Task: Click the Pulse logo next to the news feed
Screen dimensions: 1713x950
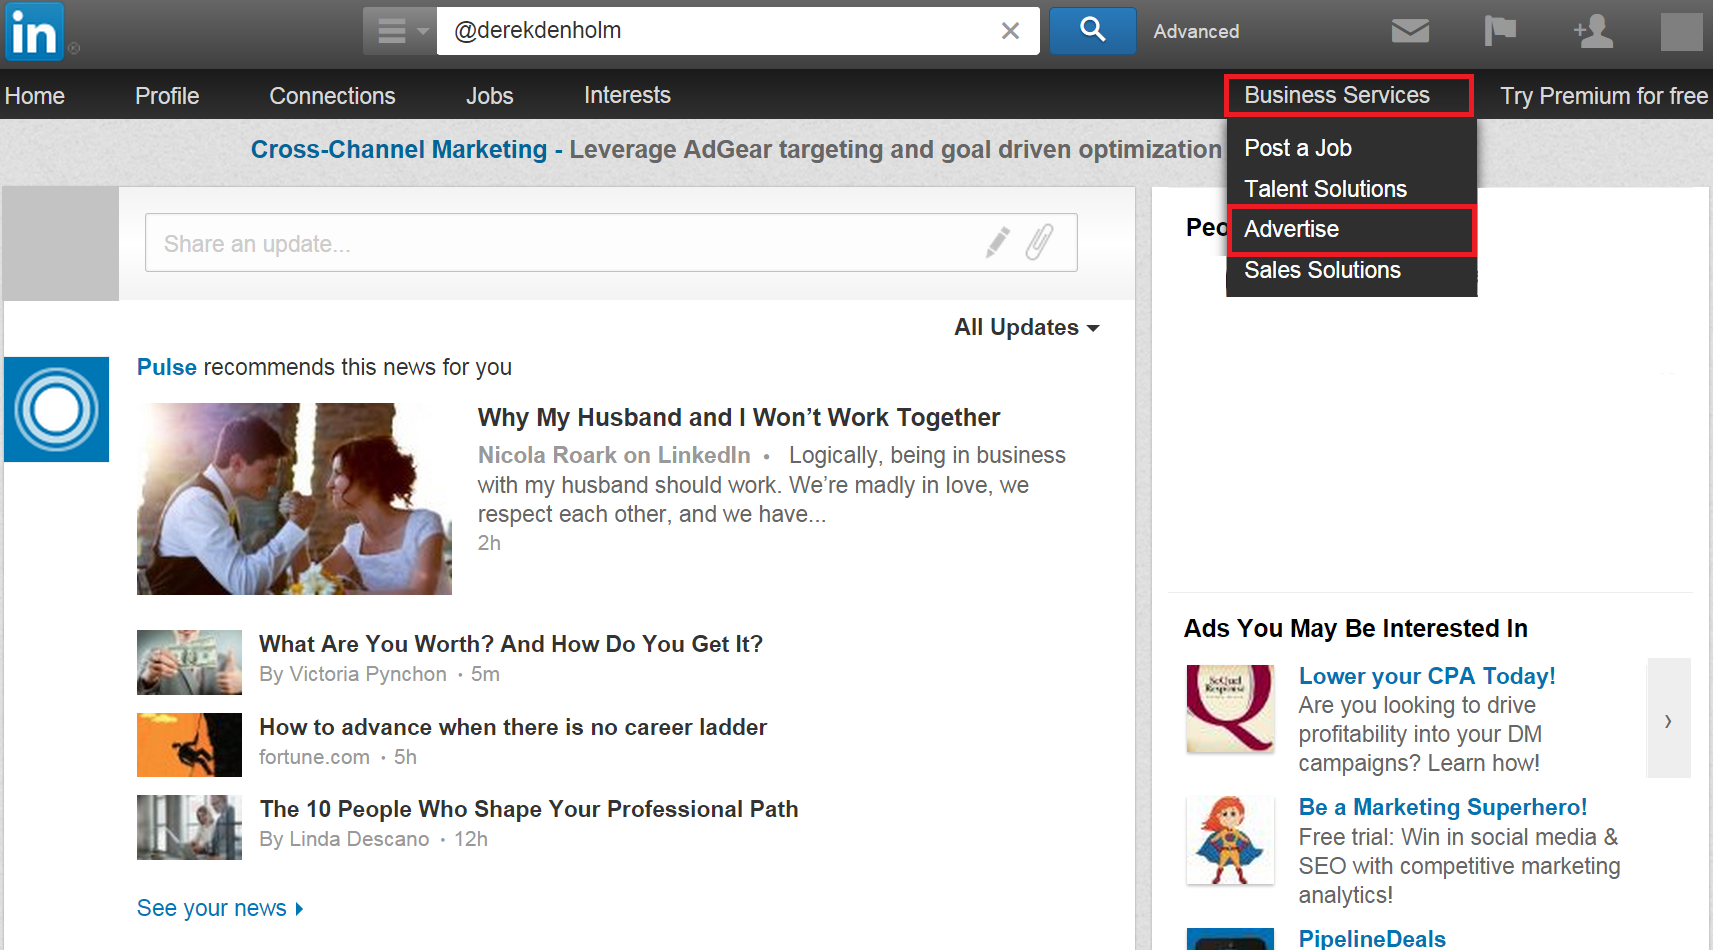Action: [x=57, y=410]
